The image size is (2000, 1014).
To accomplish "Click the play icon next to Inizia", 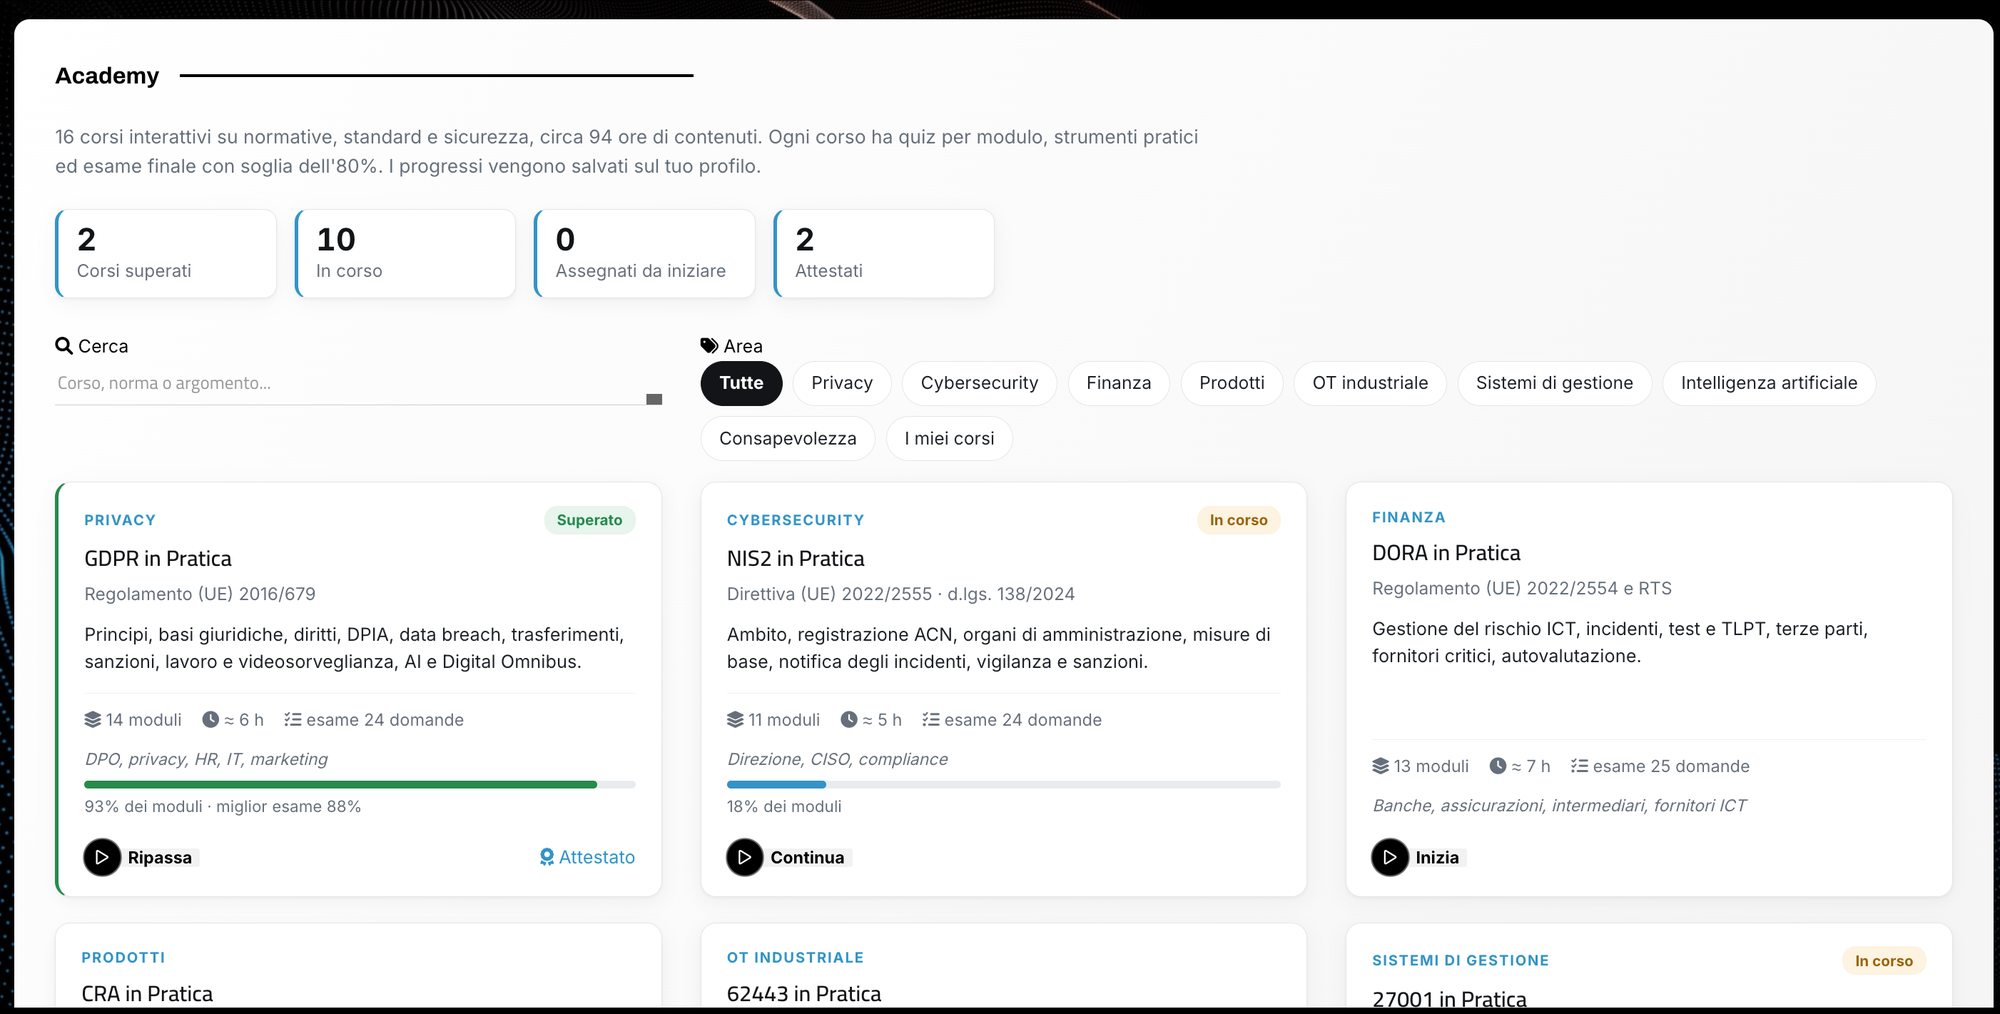I will coord(1390,857).
